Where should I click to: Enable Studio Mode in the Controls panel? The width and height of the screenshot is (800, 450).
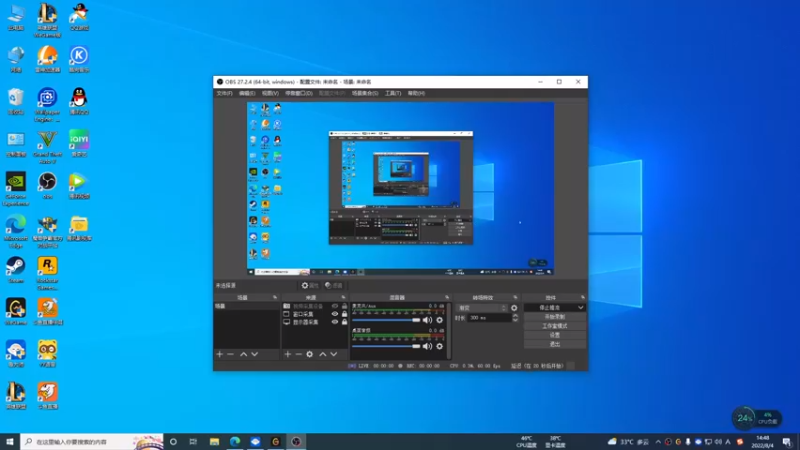pos(555,326)
